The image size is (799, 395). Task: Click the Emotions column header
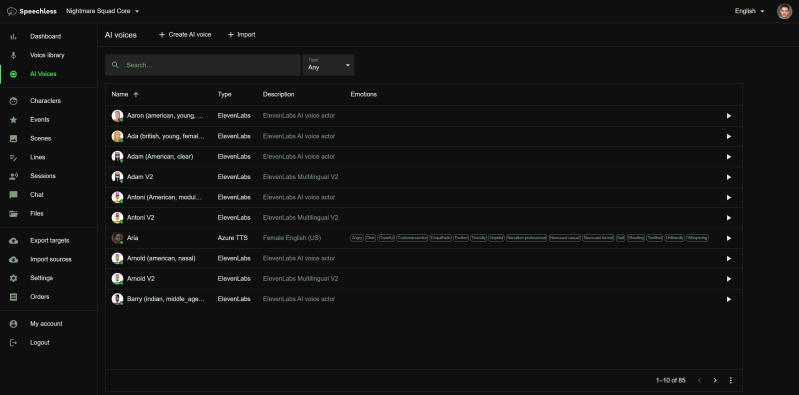point(364,94)
